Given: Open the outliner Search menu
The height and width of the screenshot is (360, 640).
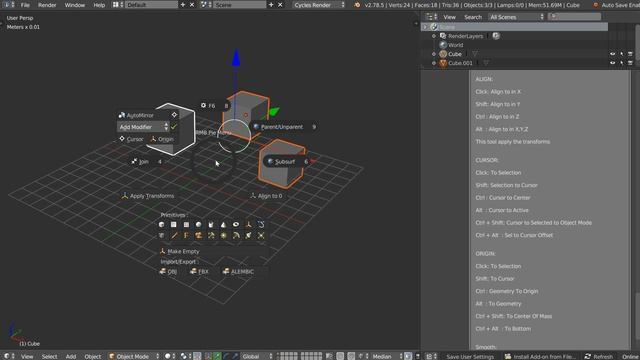Looking at the screenshot, I should tap(473, 17).
